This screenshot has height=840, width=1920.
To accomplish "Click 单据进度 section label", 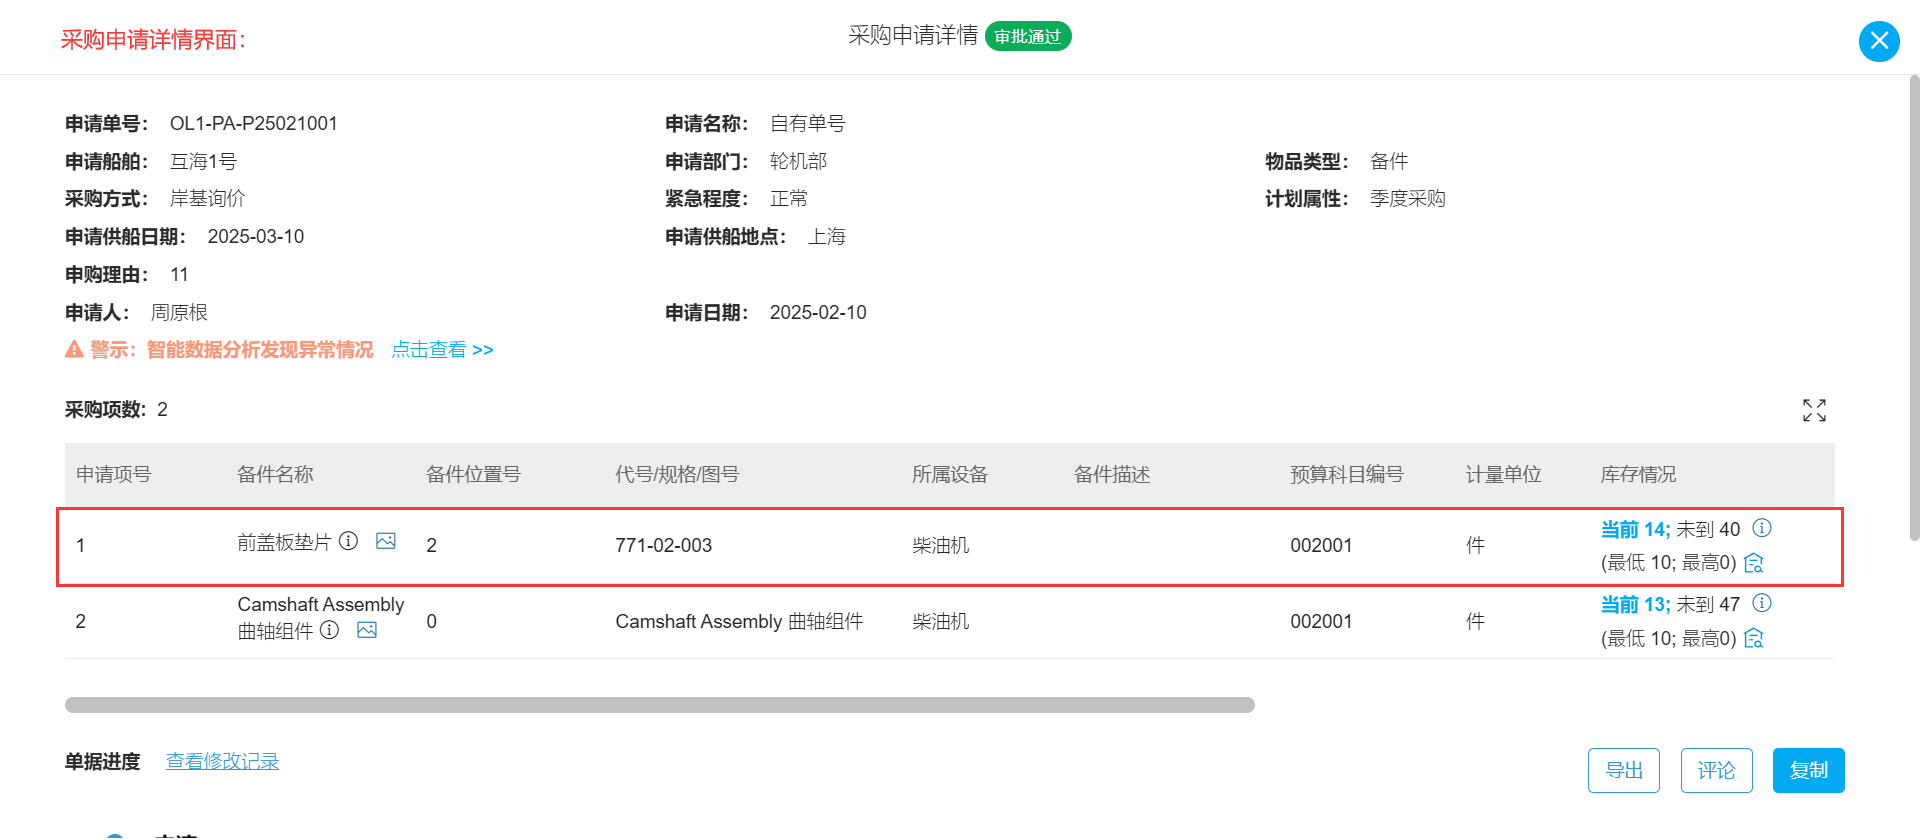I will (x=103, y=761).
